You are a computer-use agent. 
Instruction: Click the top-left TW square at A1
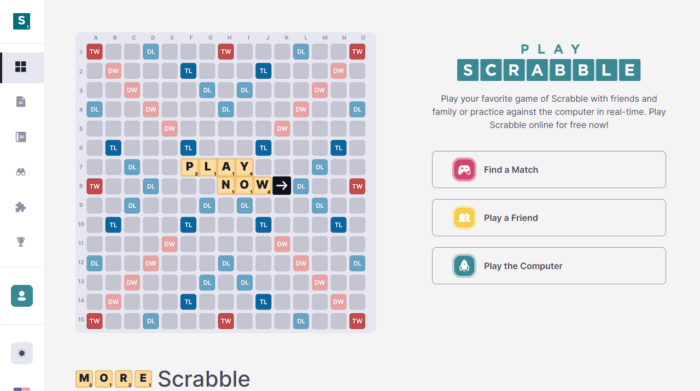click(95, 52)
